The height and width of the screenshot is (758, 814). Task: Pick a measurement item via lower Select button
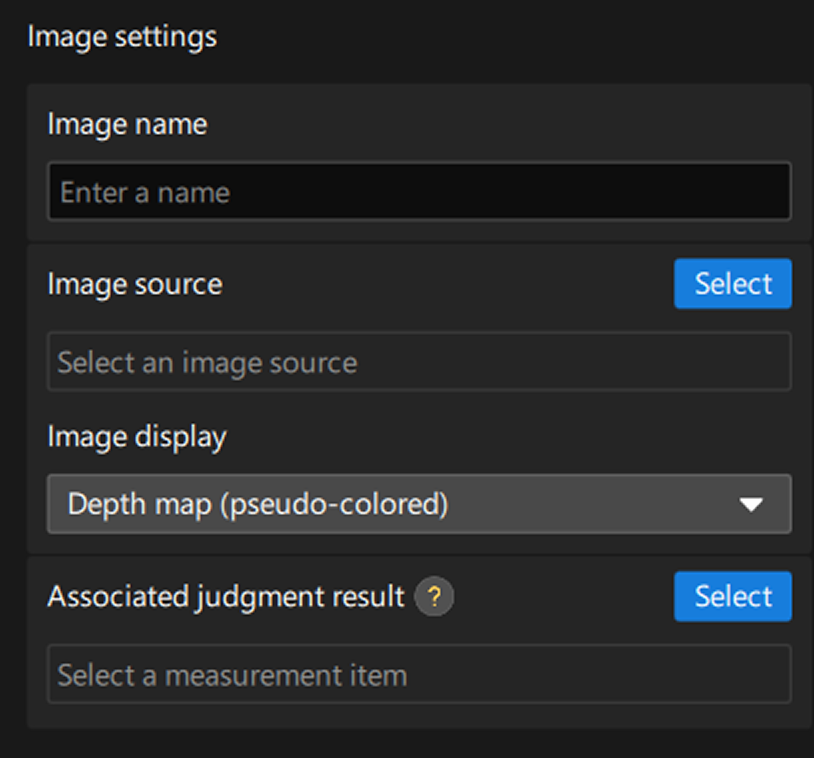(x=733, y=597)
